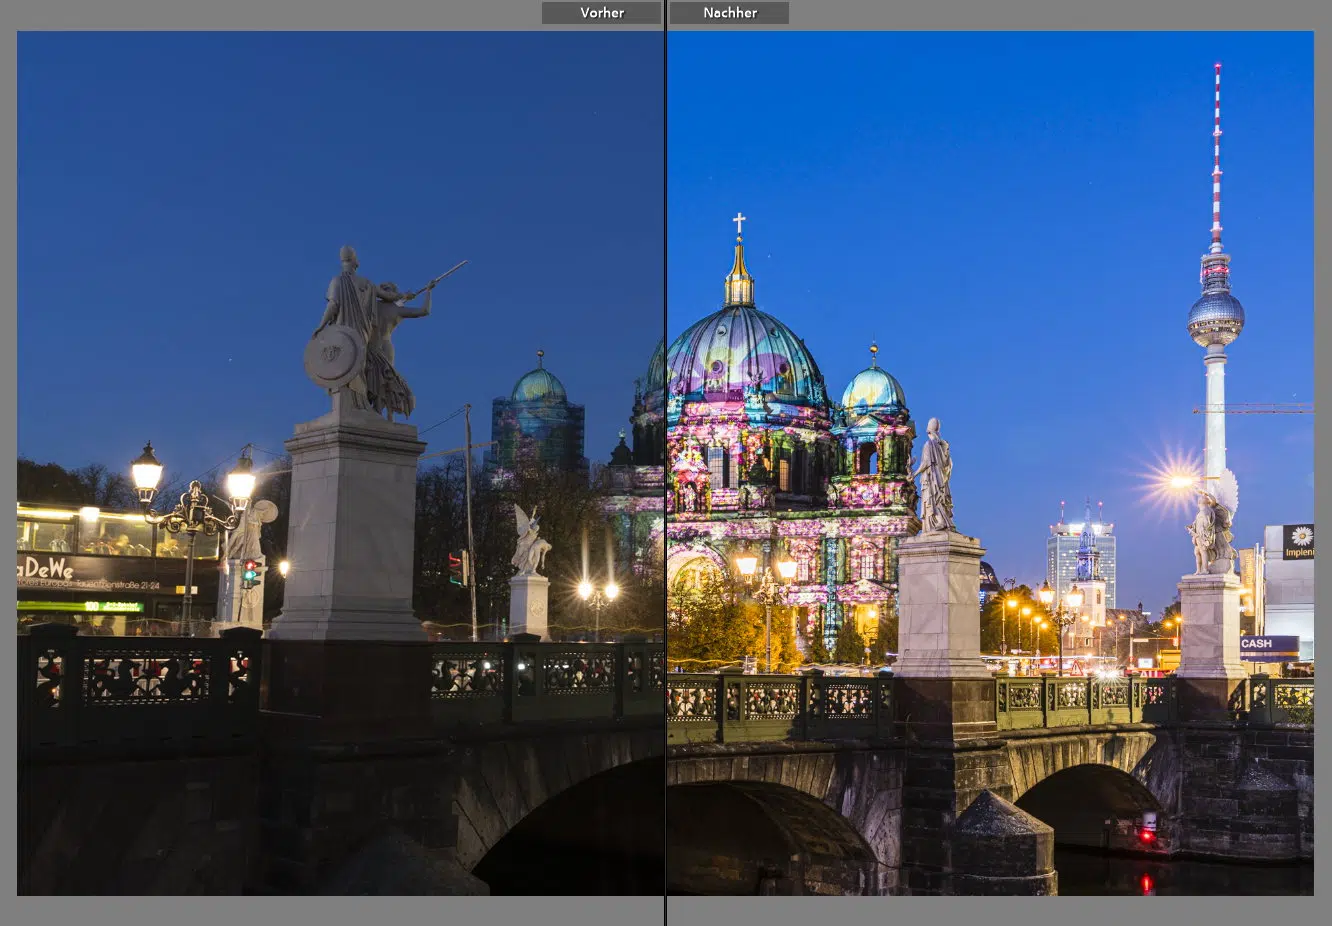Click the Nachher label above the right image
This screenshot has height=926, width=1332.
point(729,13)
